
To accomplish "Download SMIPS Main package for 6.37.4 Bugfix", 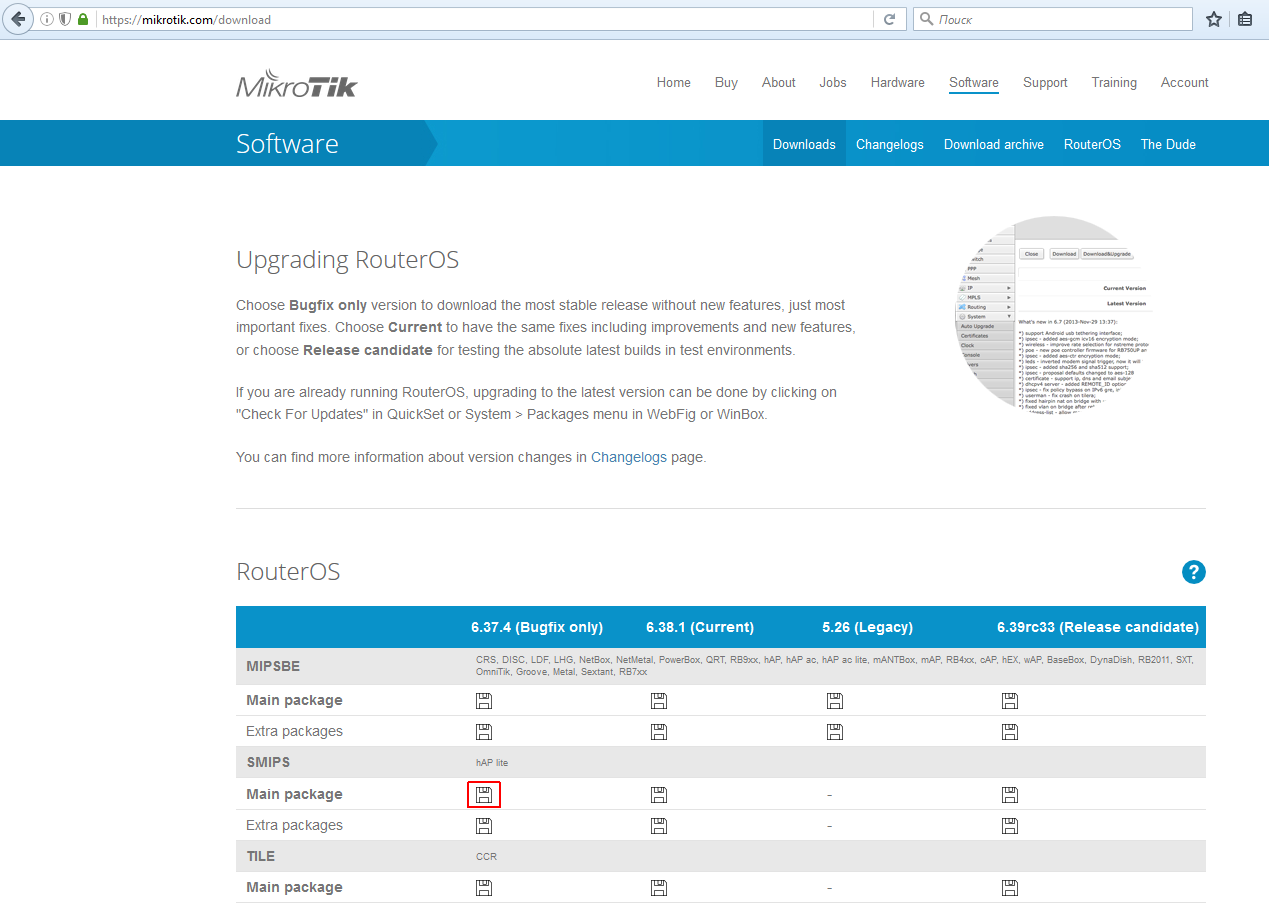I will 484,795.
